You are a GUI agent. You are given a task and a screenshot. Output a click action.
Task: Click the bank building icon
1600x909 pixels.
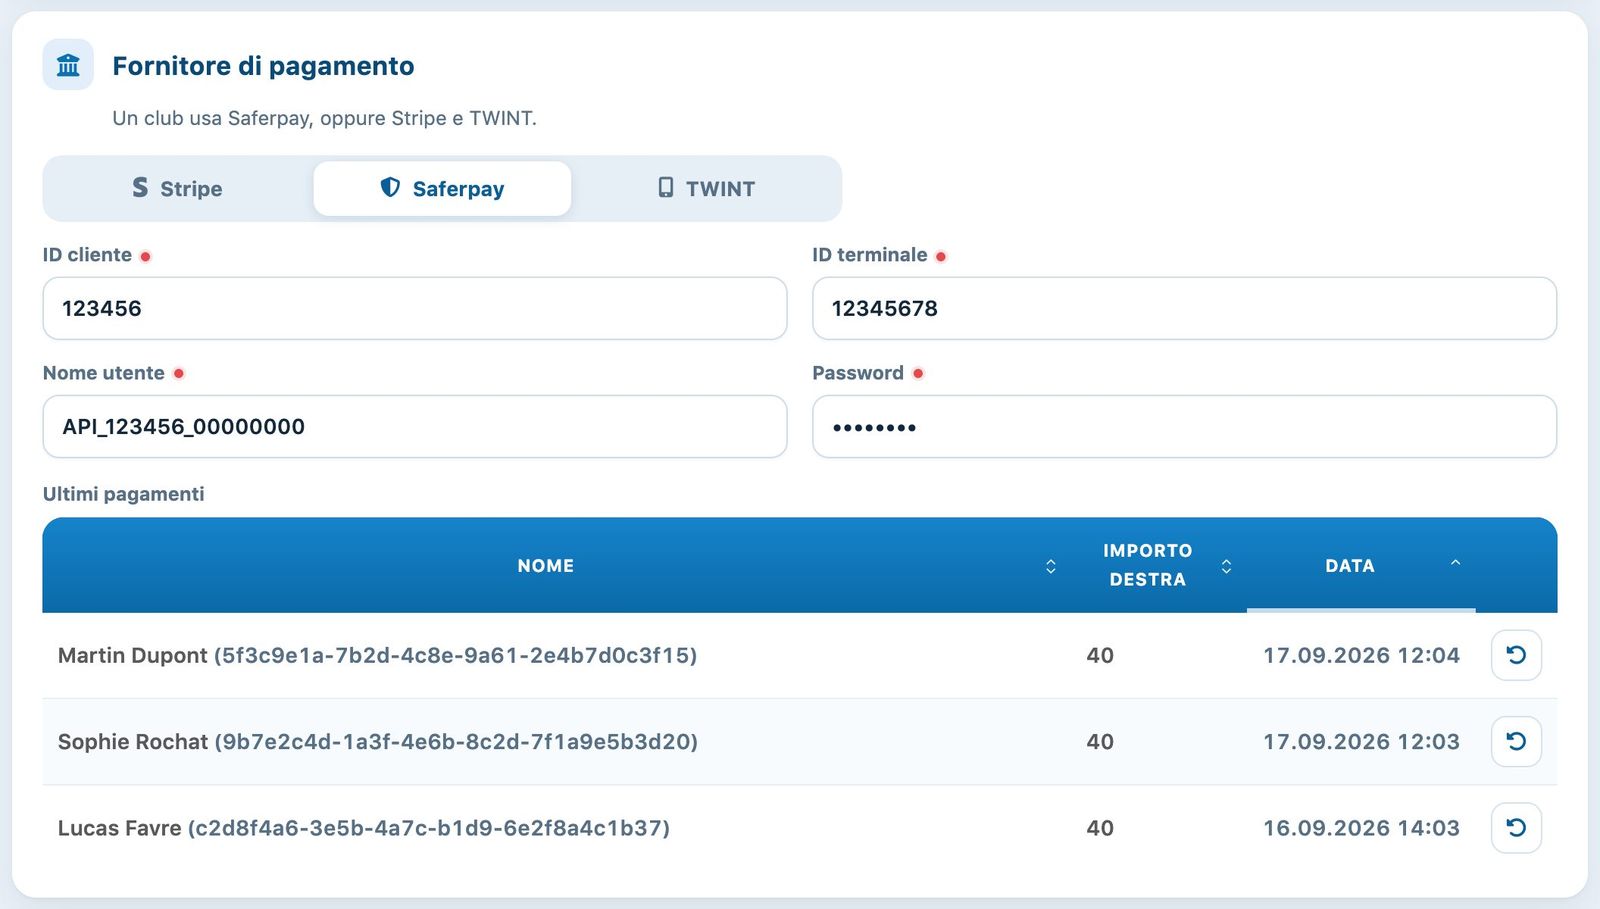pyautogui.click(x=68, y=65)
